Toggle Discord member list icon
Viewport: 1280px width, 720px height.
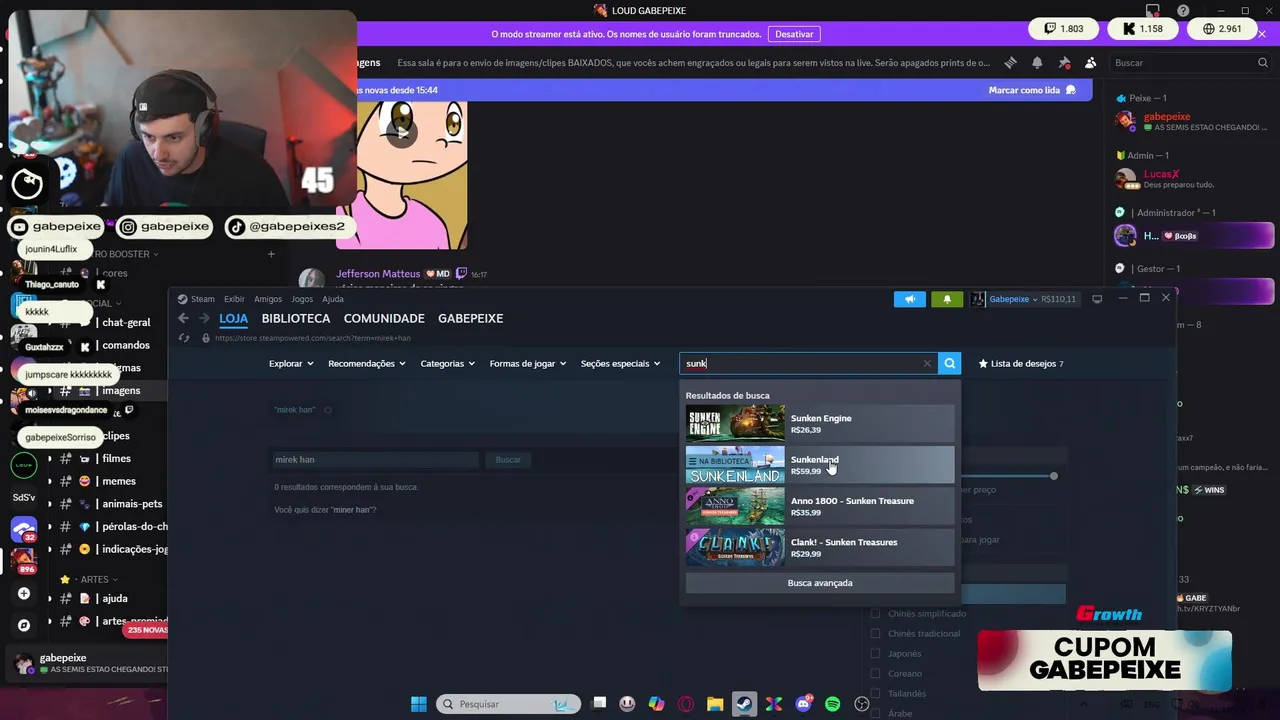(1091, 62)
